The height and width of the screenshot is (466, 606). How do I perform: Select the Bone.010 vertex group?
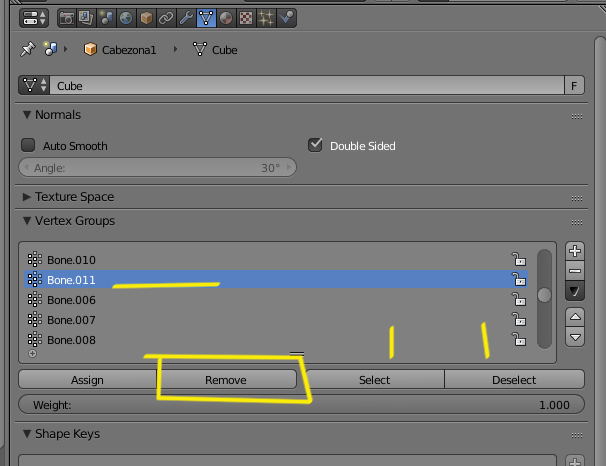(x=276, y=260)
